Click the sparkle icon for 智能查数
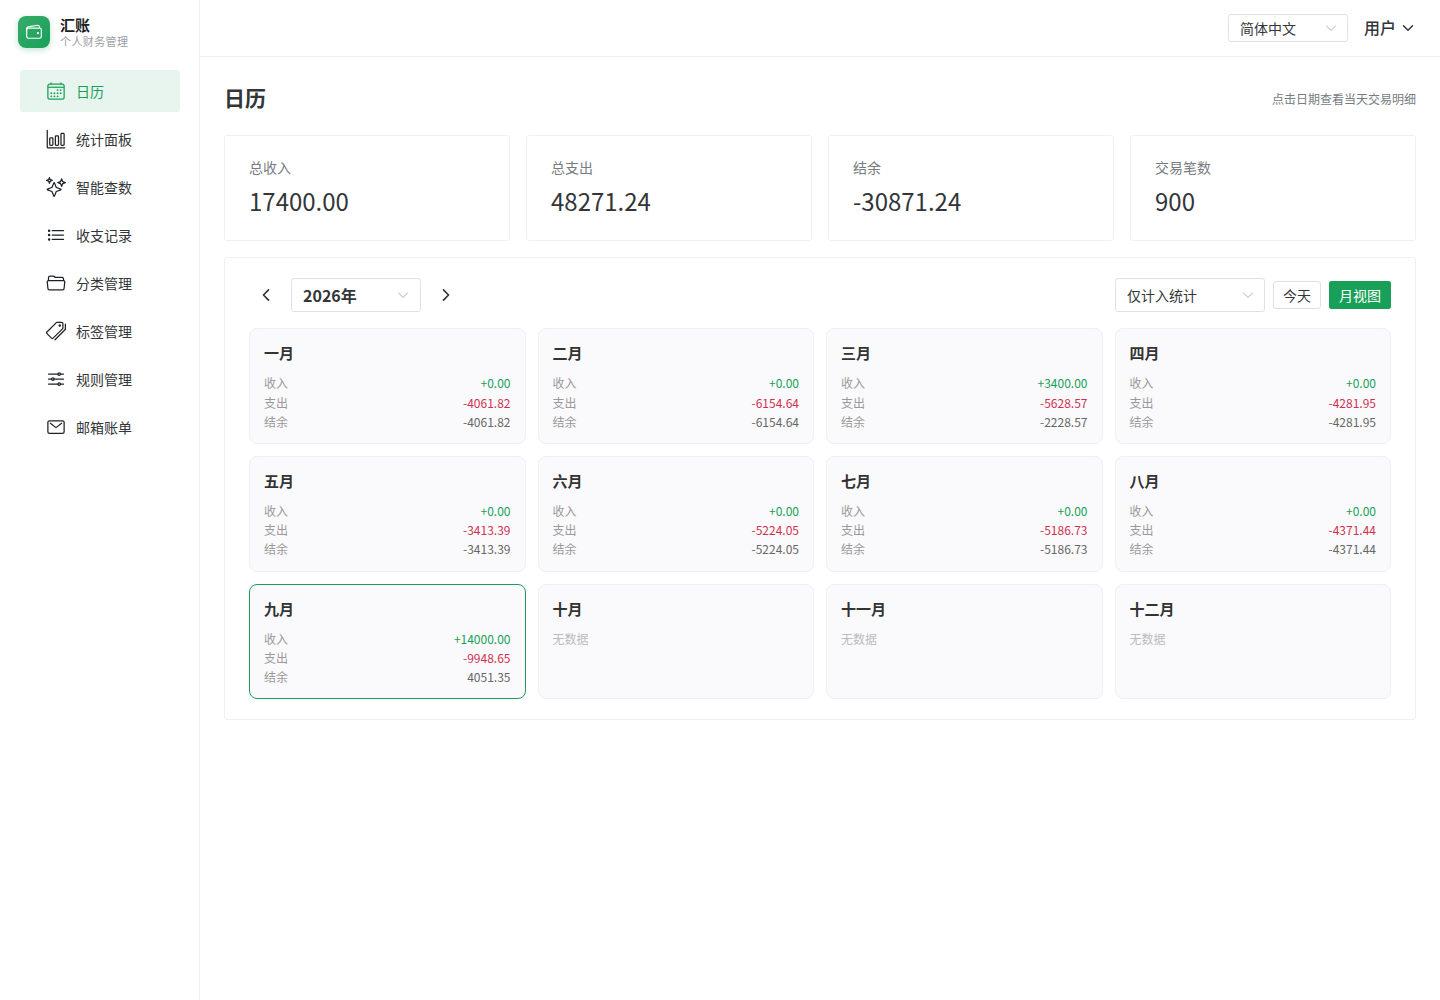Viewport: 1440px width, 1000px height. point(56,188)
